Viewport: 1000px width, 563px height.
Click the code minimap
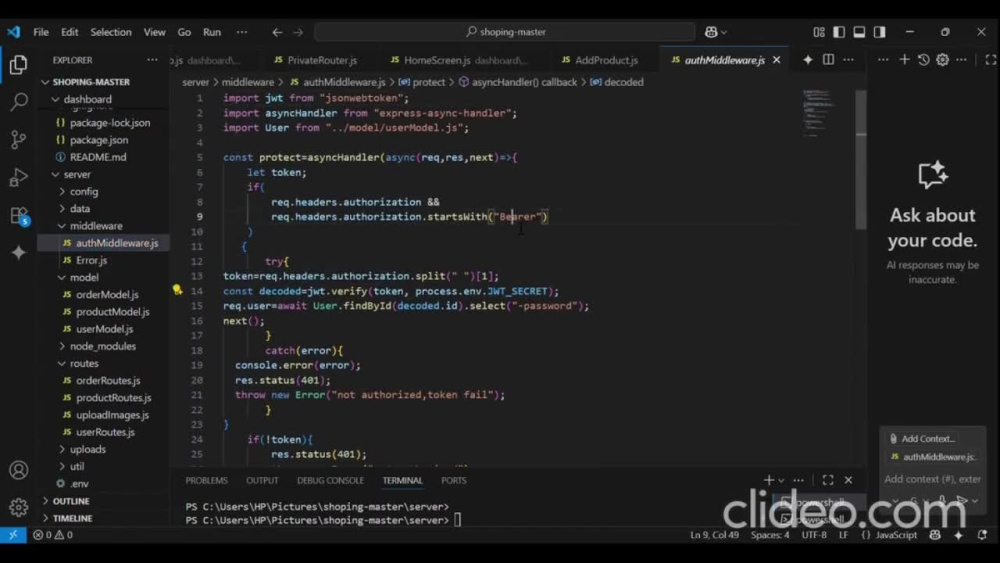pyautogui.click(x=820, y=115)
